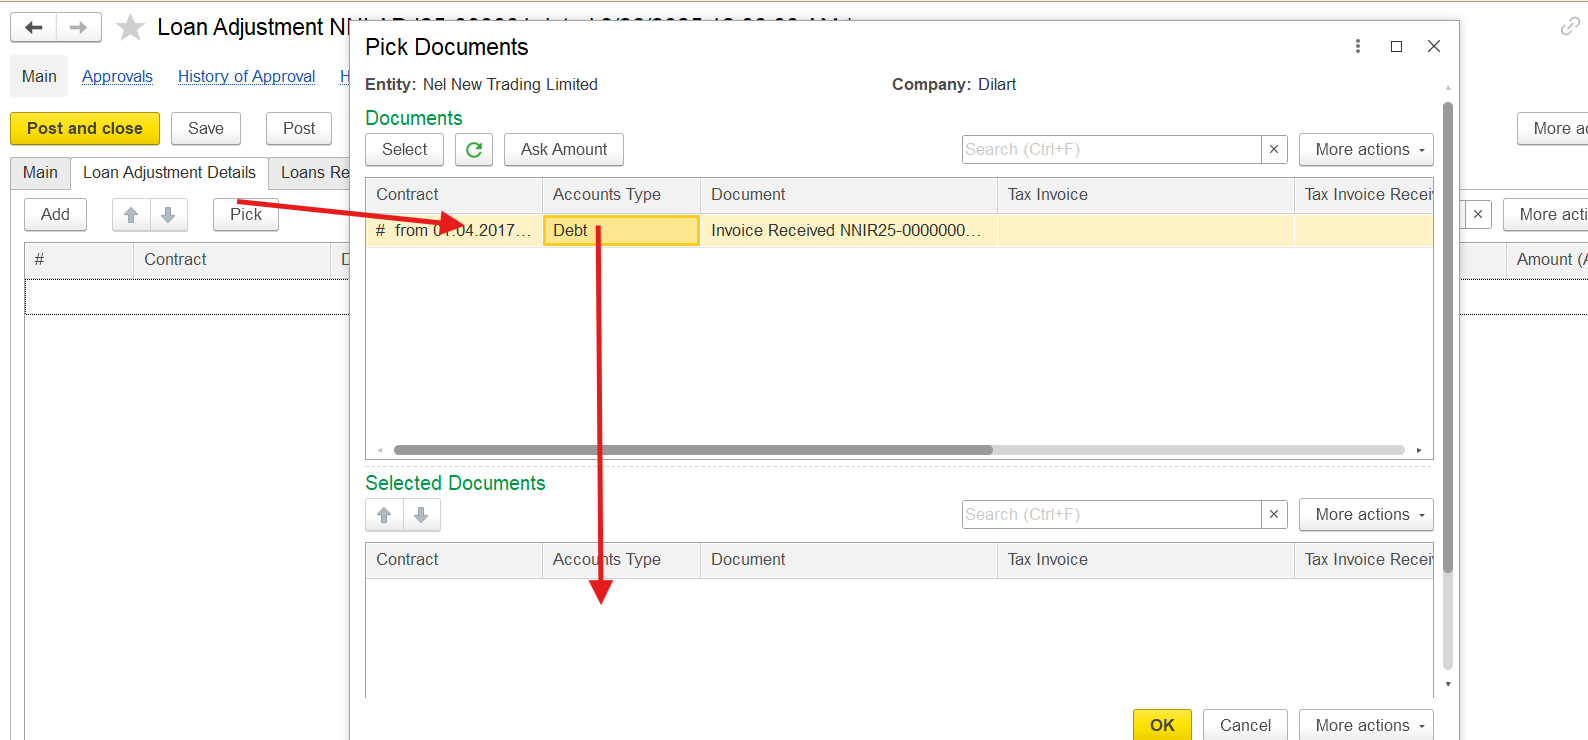Move row up in Loan Adjustment Details
This screenshot has width=1588, height=740.
pos(131,215)
